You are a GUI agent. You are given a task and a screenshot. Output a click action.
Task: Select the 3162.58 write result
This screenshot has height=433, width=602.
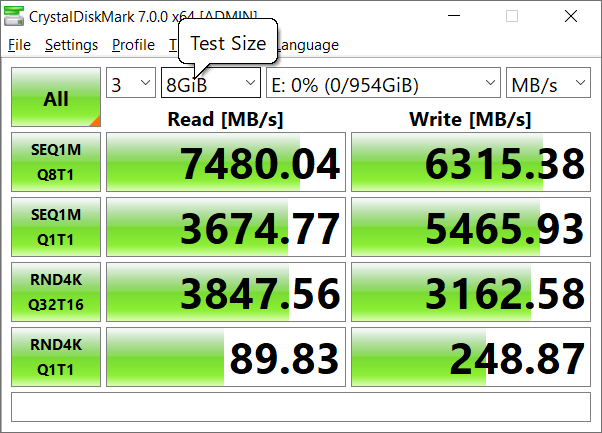tap(471, 292)
